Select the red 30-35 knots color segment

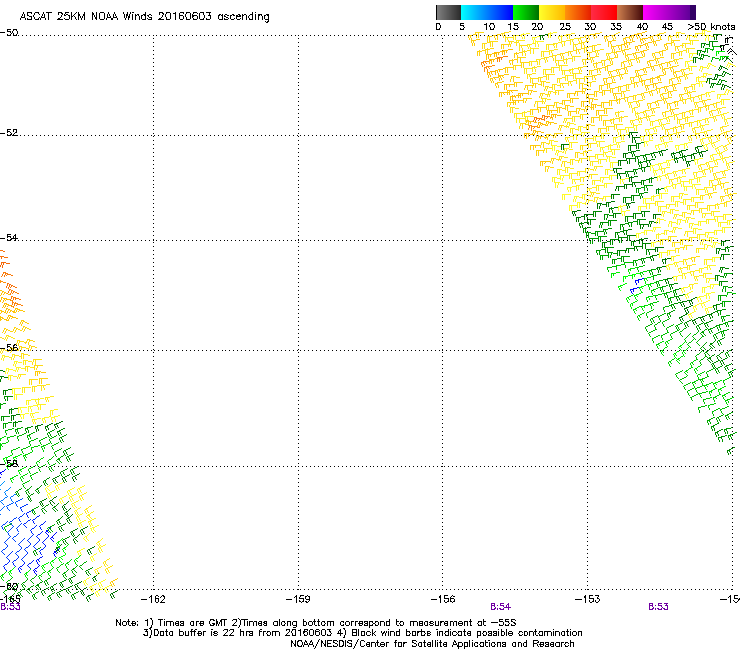[604, 12]
